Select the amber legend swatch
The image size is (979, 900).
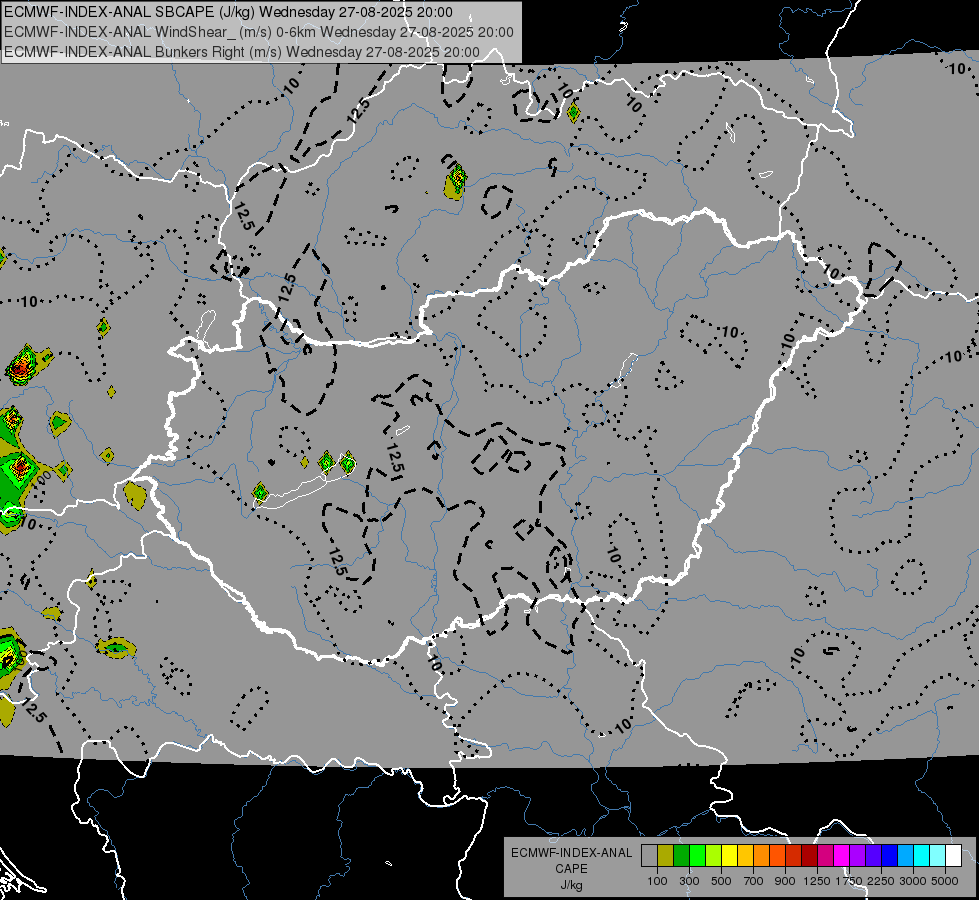[x=745, y=856]
